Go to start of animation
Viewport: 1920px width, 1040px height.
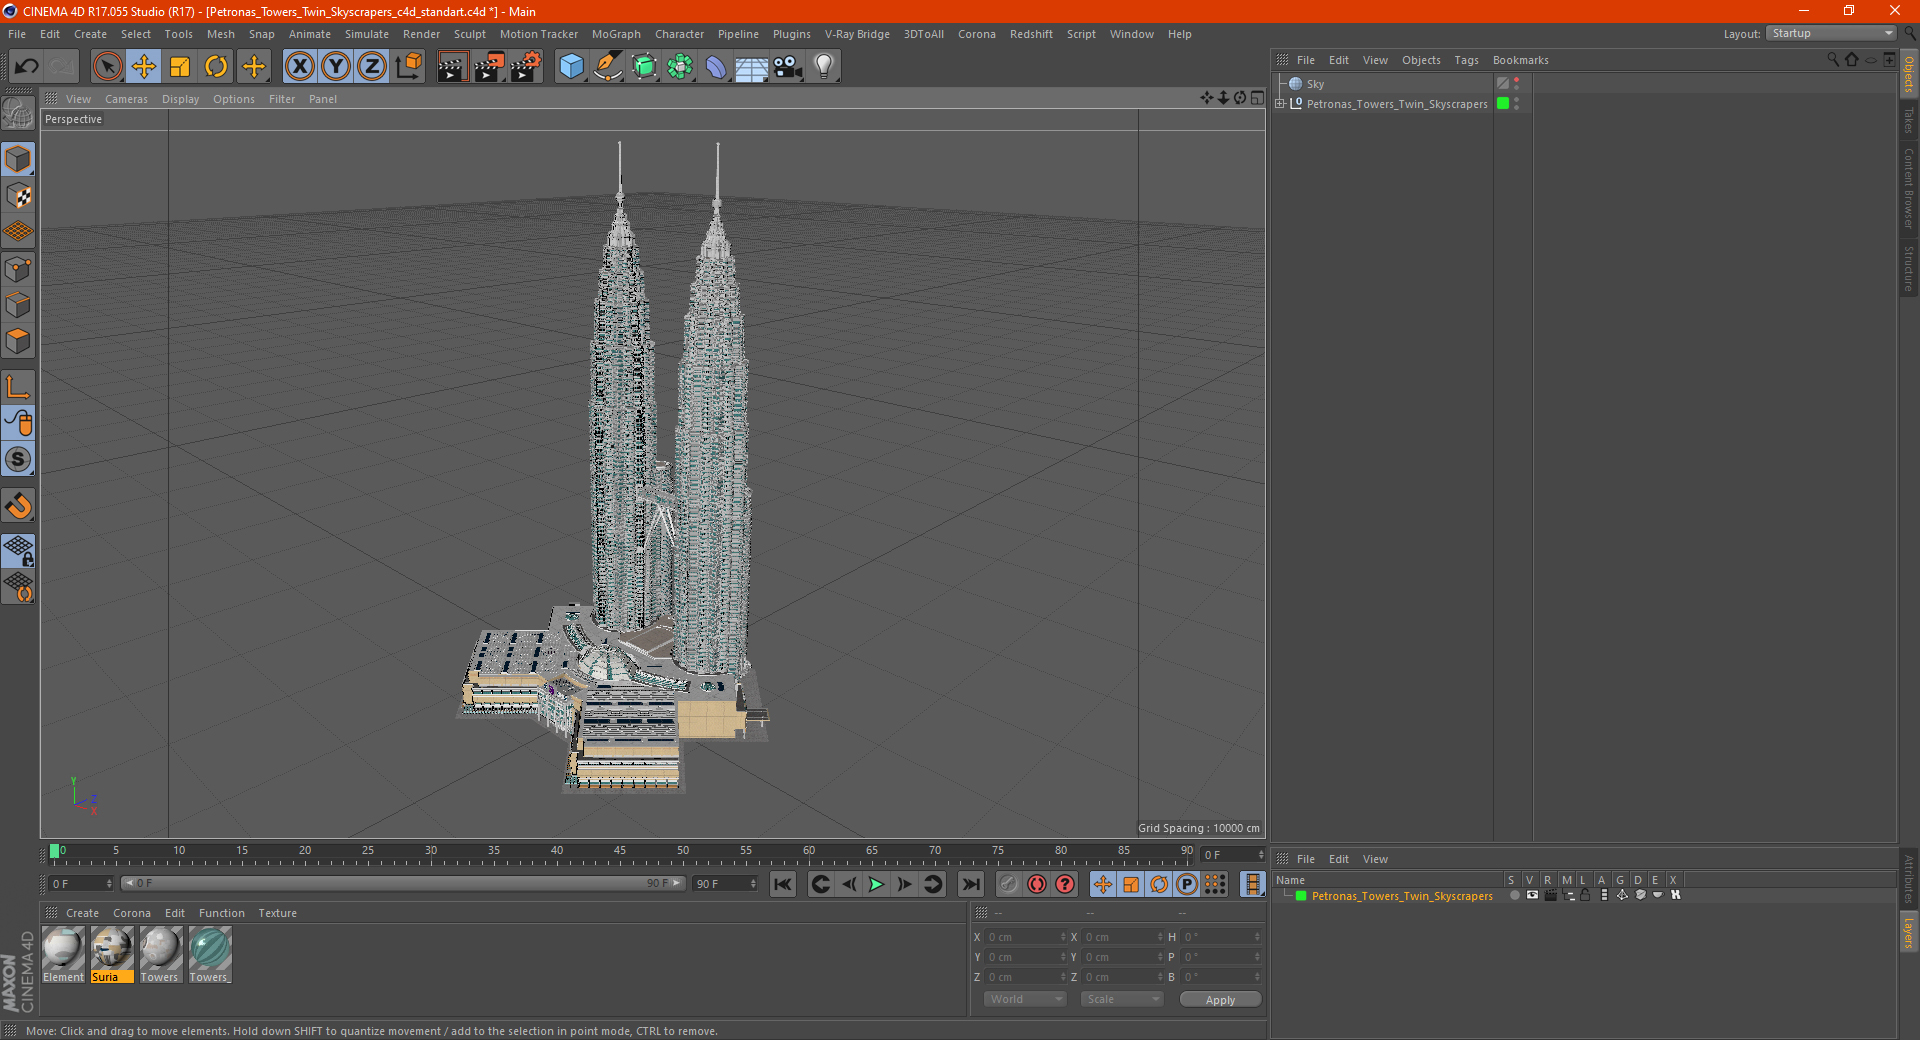(x=783, y=884)
